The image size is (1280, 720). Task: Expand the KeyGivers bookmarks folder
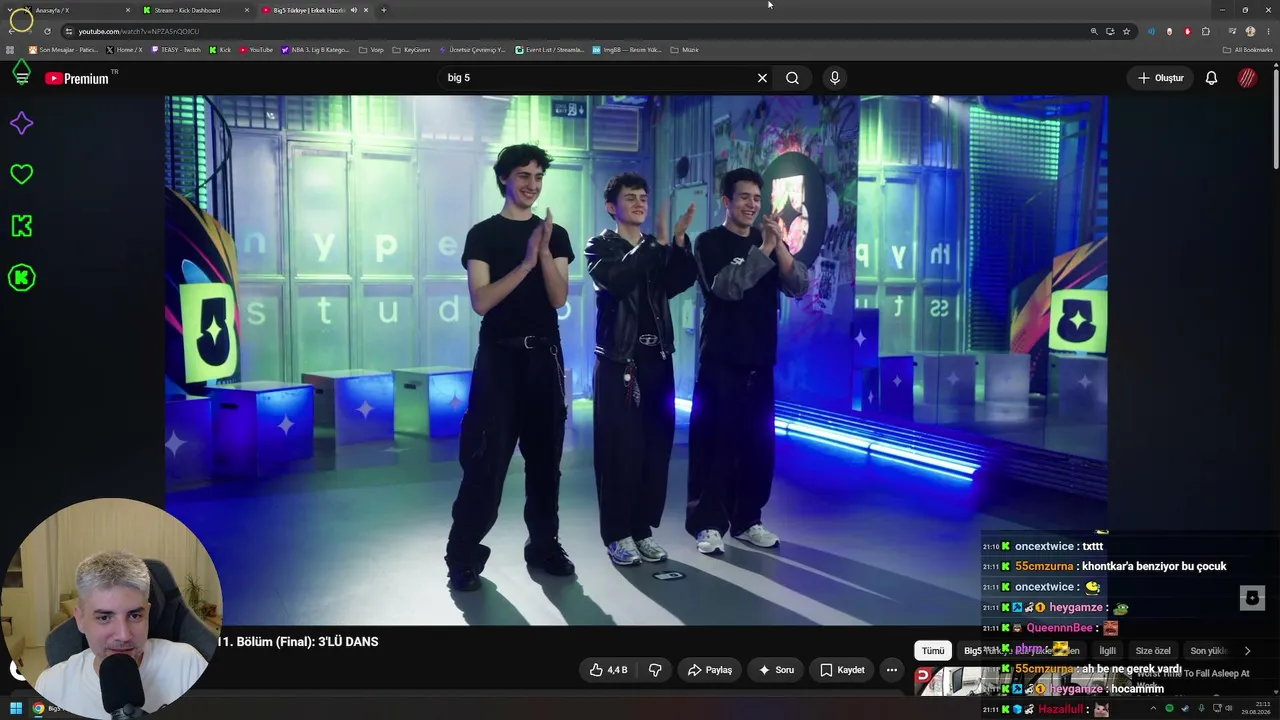tap(411, 50)
